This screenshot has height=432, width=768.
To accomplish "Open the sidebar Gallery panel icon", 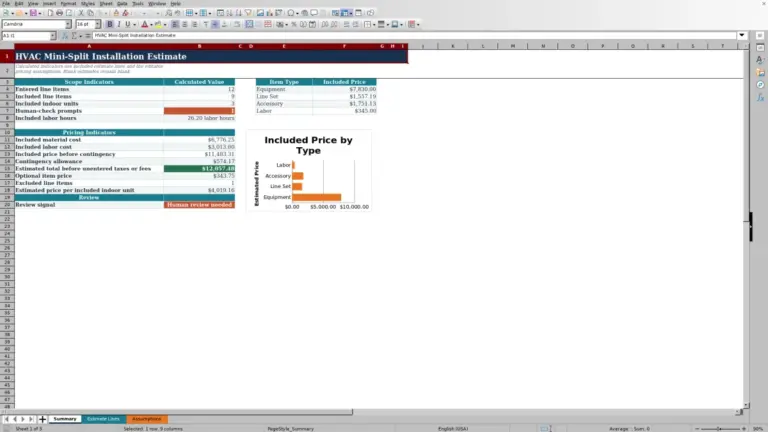I will [760, 72].
